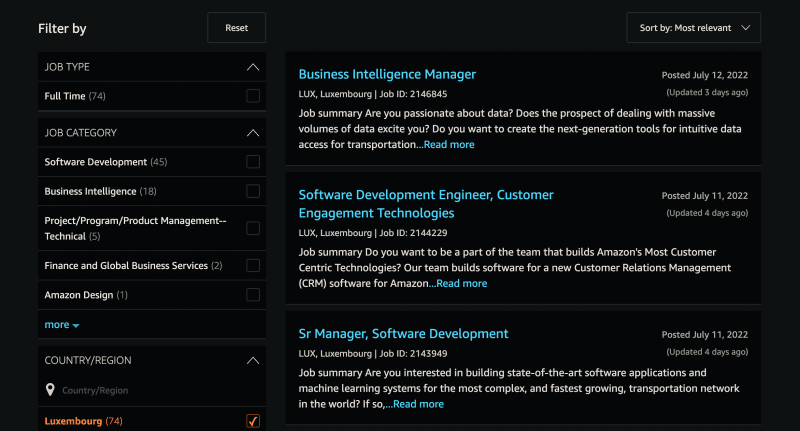The width and height of the screenshot is (800, 431).
Task: Open Software Development Engineer, Customer Engagement Technologies
Action: [x=426, y=204]
